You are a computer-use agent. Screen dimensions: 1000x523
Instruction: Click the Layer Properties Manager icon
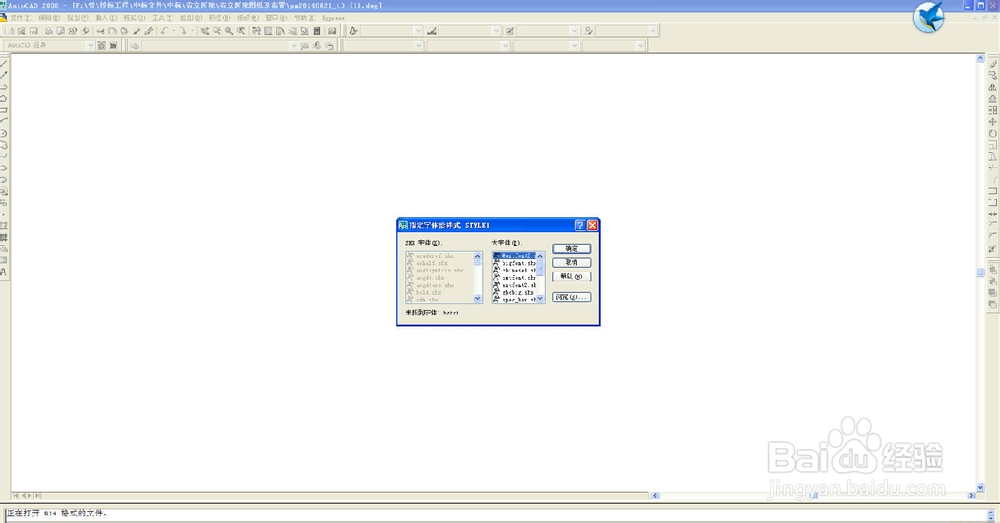click(x=135, y=45)
